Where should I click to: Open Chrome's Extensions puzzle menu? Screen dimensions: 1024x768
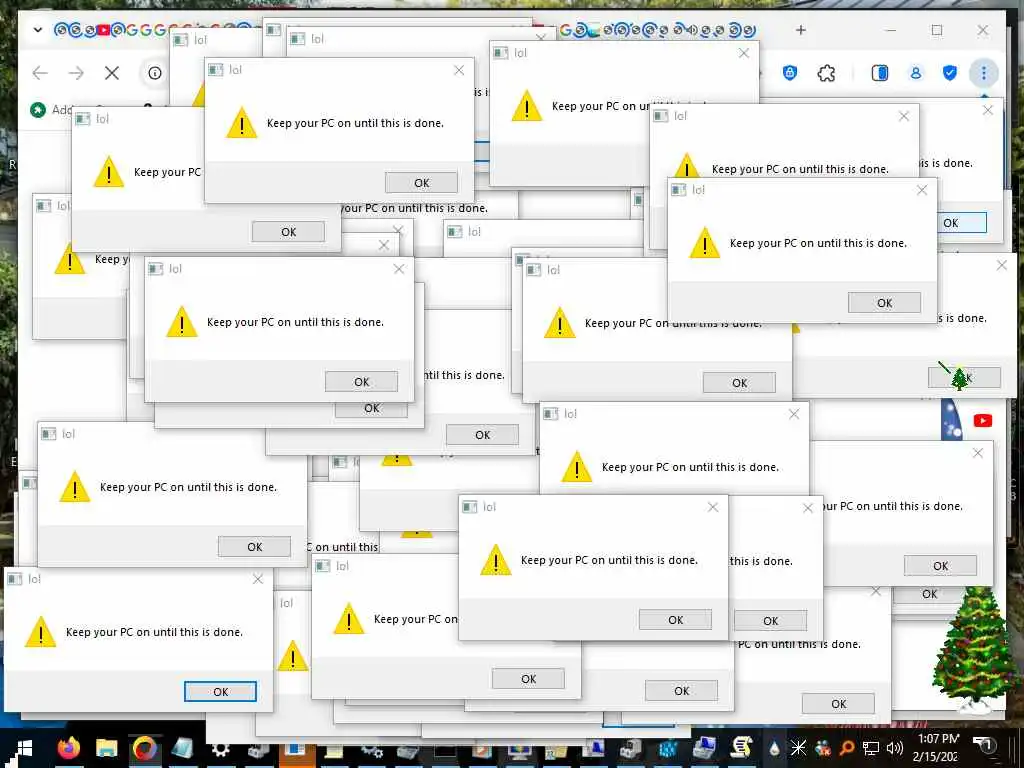point(826,72)
